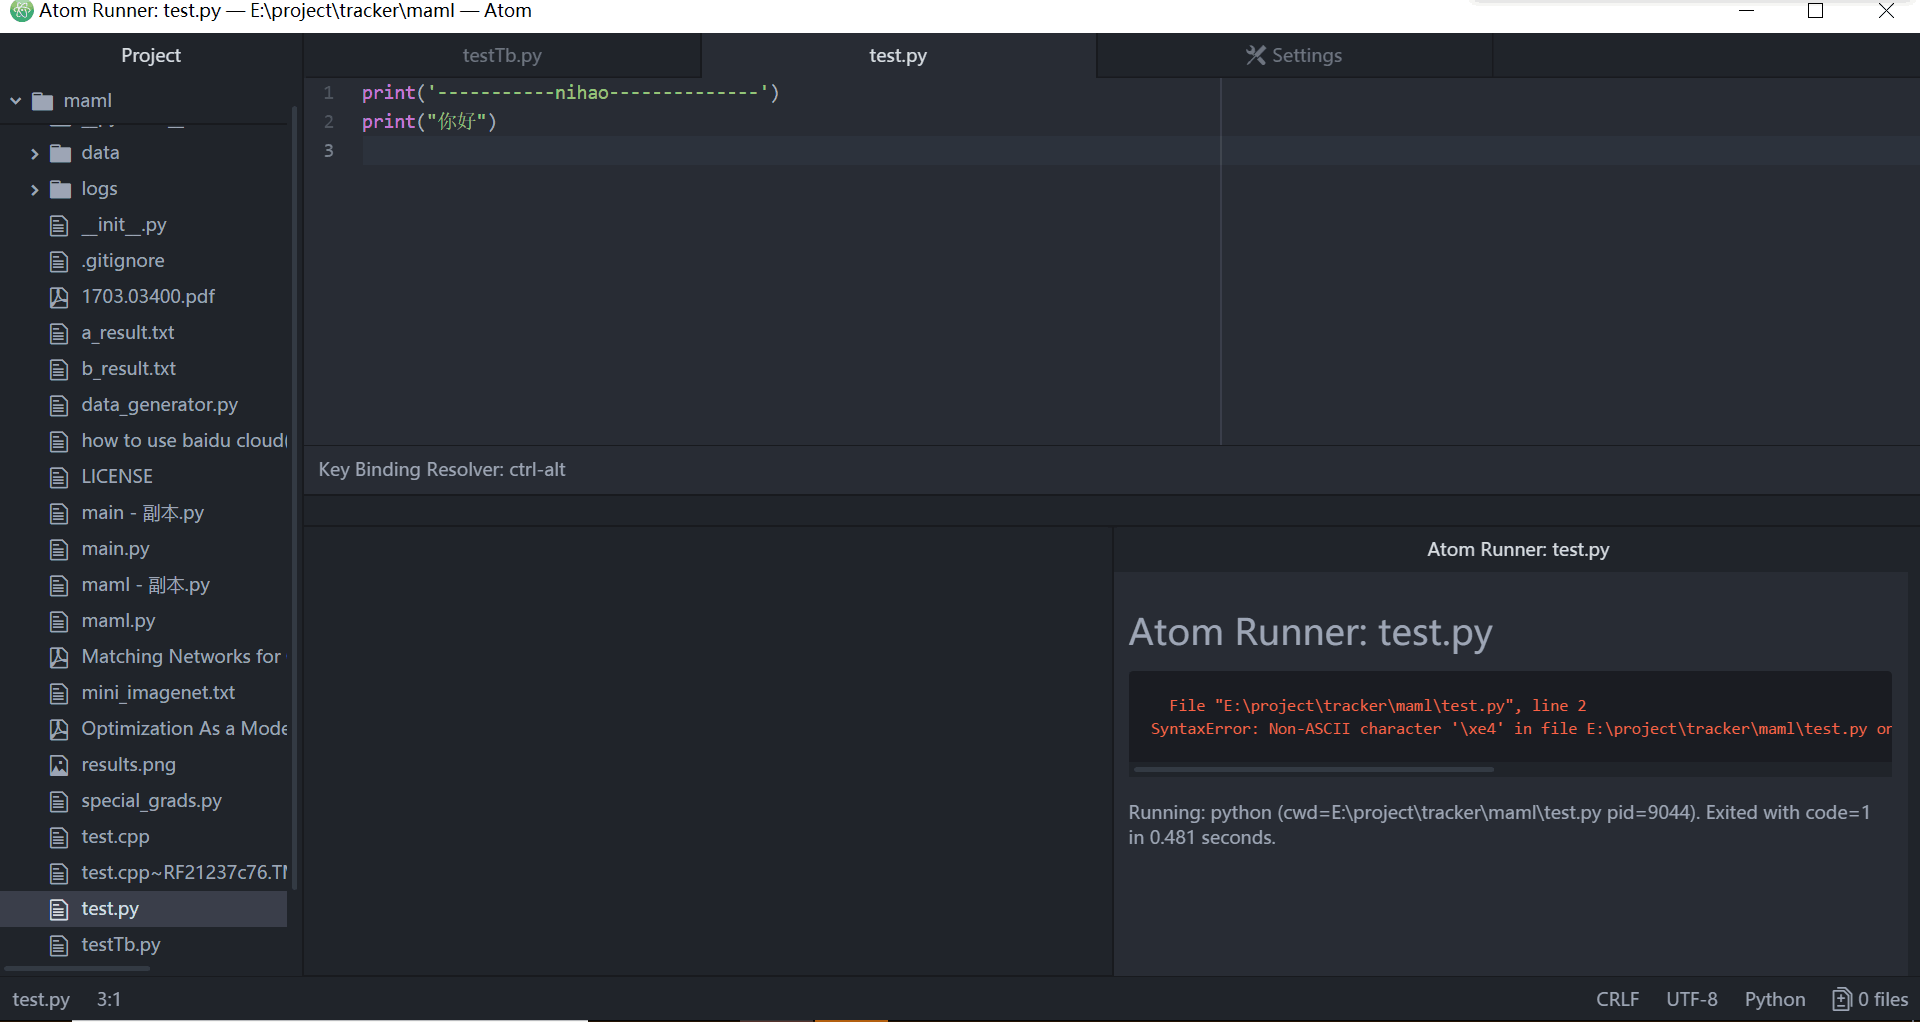This screenshot has height=1022, width=1920.
Task: Click test.py filename in status bar
Action: (x=41, y=999)
